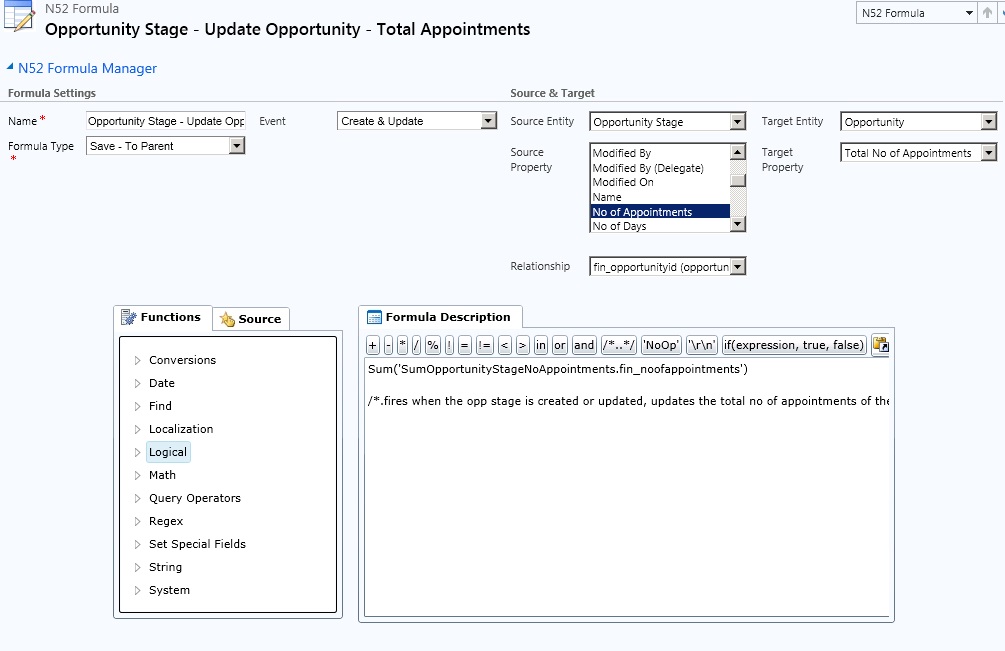Click the 'NoOp' toolbar button
1005x651 pixels.
pyautogui.click(x=661, y=345)
